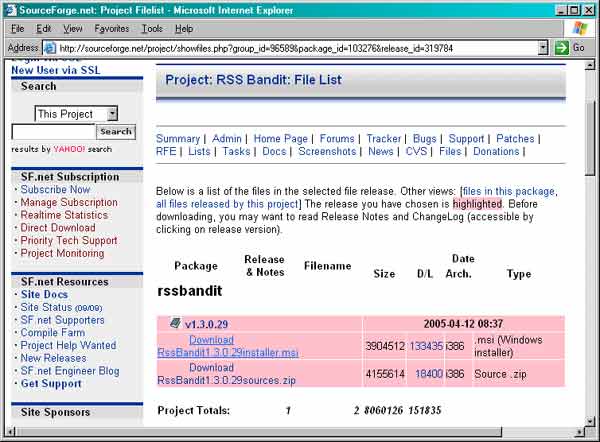Open the News link
The image size is (600, 442).
pos(381,151)
